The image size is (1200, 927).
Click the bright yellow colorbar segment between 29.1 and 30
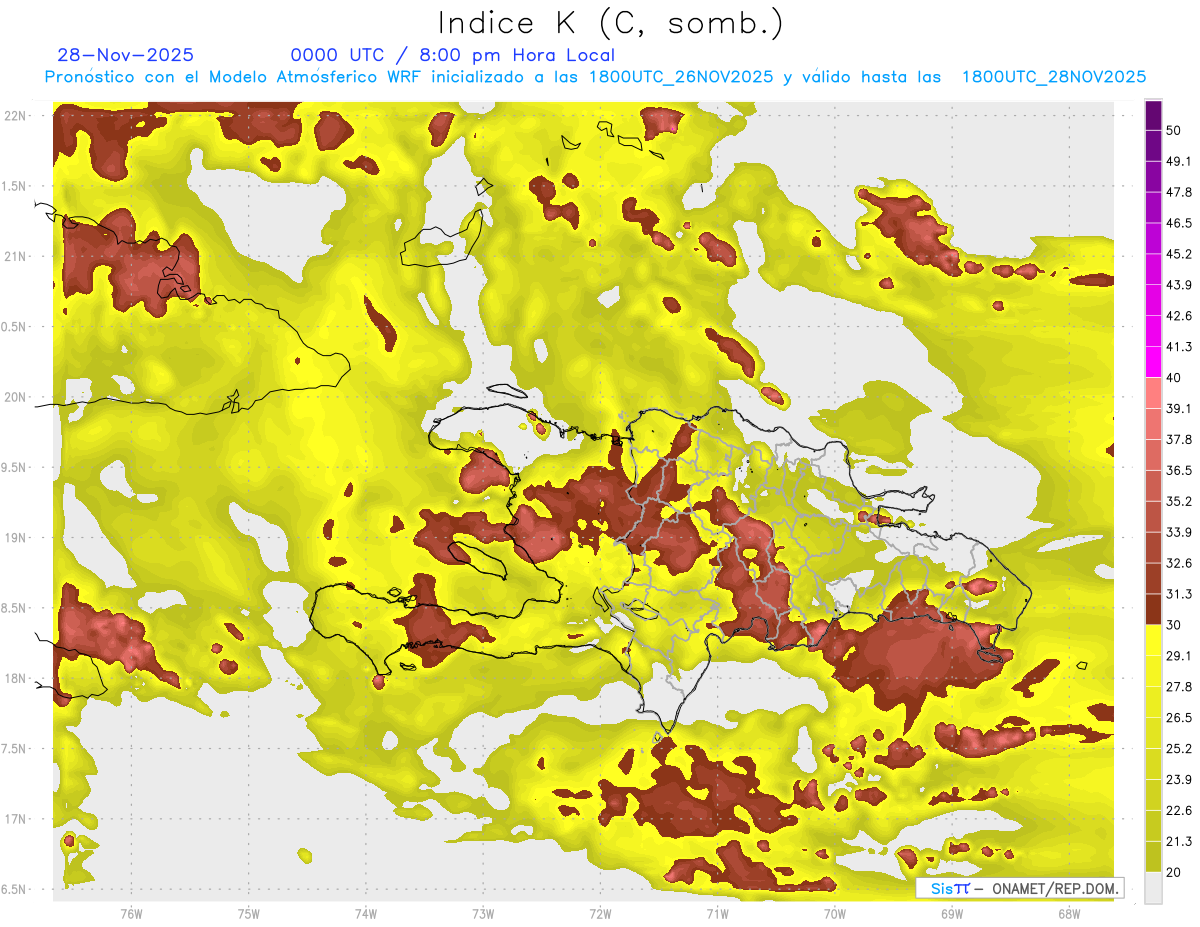click(1153, 640)
